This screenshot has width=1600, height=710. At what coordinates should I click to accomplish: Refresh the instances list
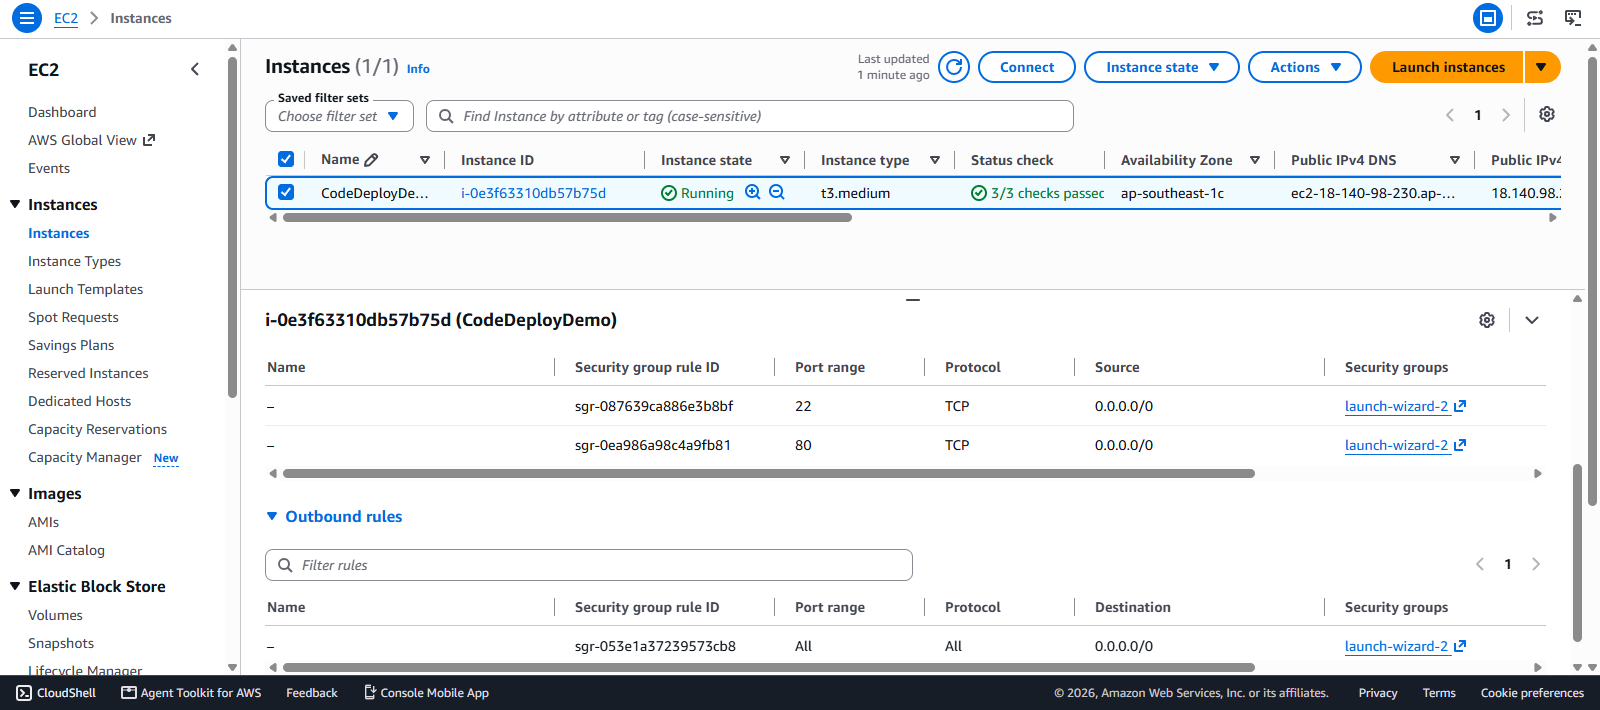[954, 67]
